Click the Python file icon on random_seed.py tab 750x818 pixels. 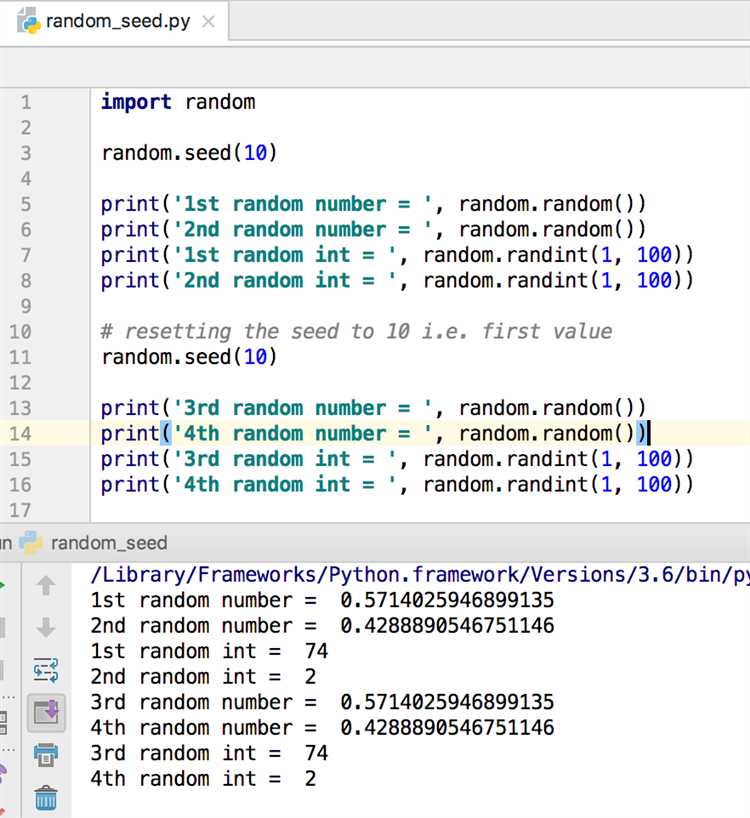[29, 21]
